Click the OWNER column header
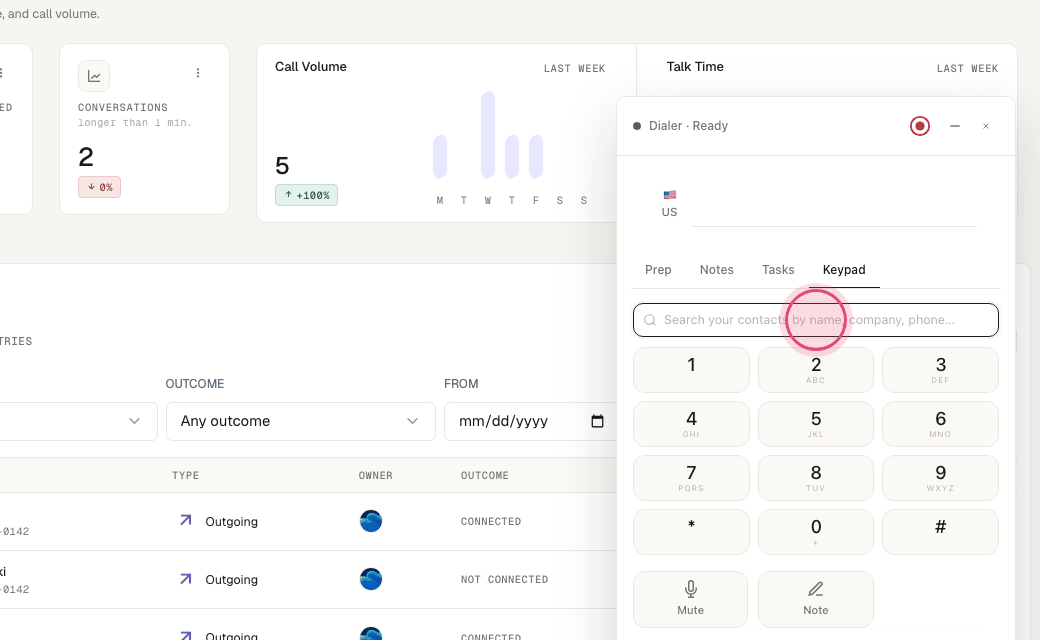1040x640 pixels. pyautogui.click(x=375, y=476)
